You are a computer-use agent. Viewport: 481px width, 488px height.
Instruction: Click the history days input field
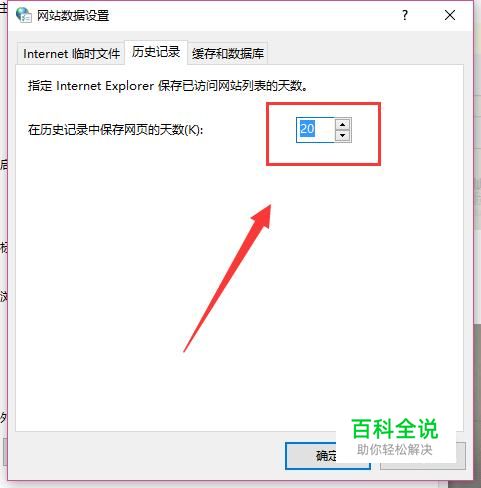click(x=315, y=130)
